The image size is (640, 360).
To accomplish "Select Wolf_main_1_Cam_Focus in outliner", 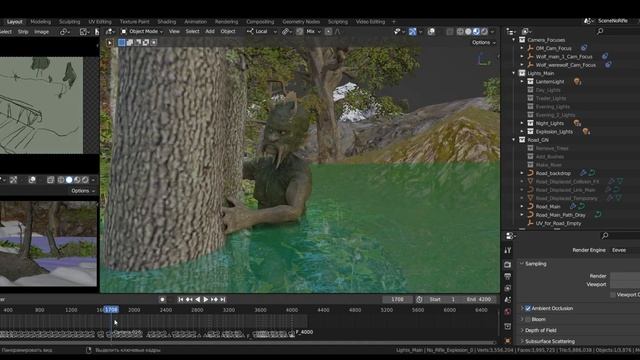I will [x=564, y=57].
